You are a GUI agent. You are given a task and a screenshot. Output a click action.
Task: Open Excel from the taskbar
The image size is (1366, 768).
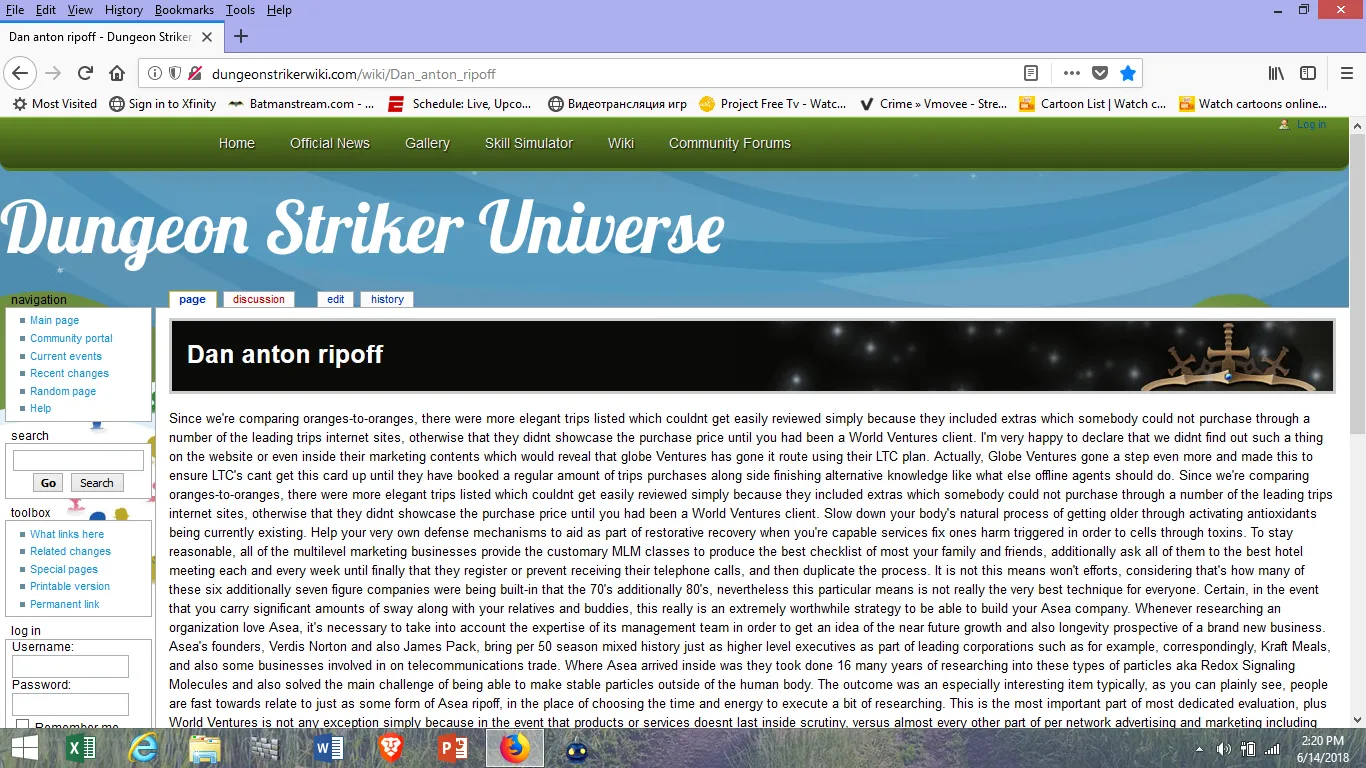[x=80, y=748]
